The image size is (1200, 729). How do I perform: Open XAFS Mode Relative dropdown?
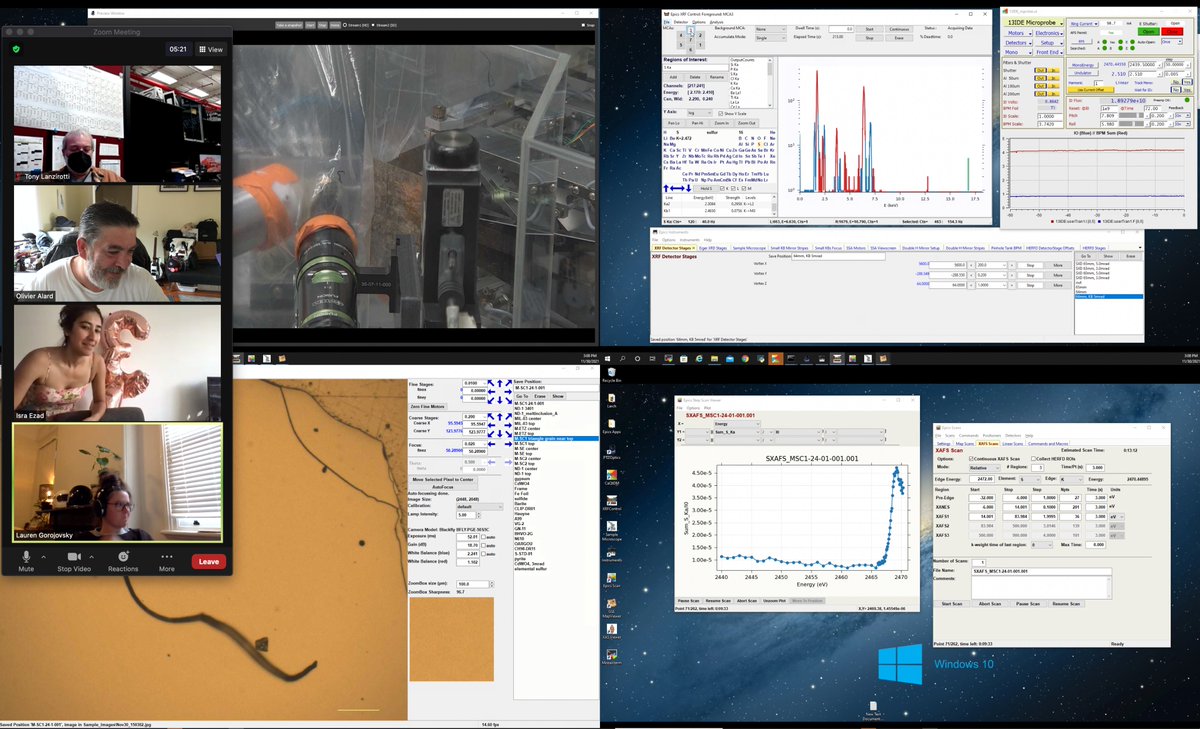984,468
